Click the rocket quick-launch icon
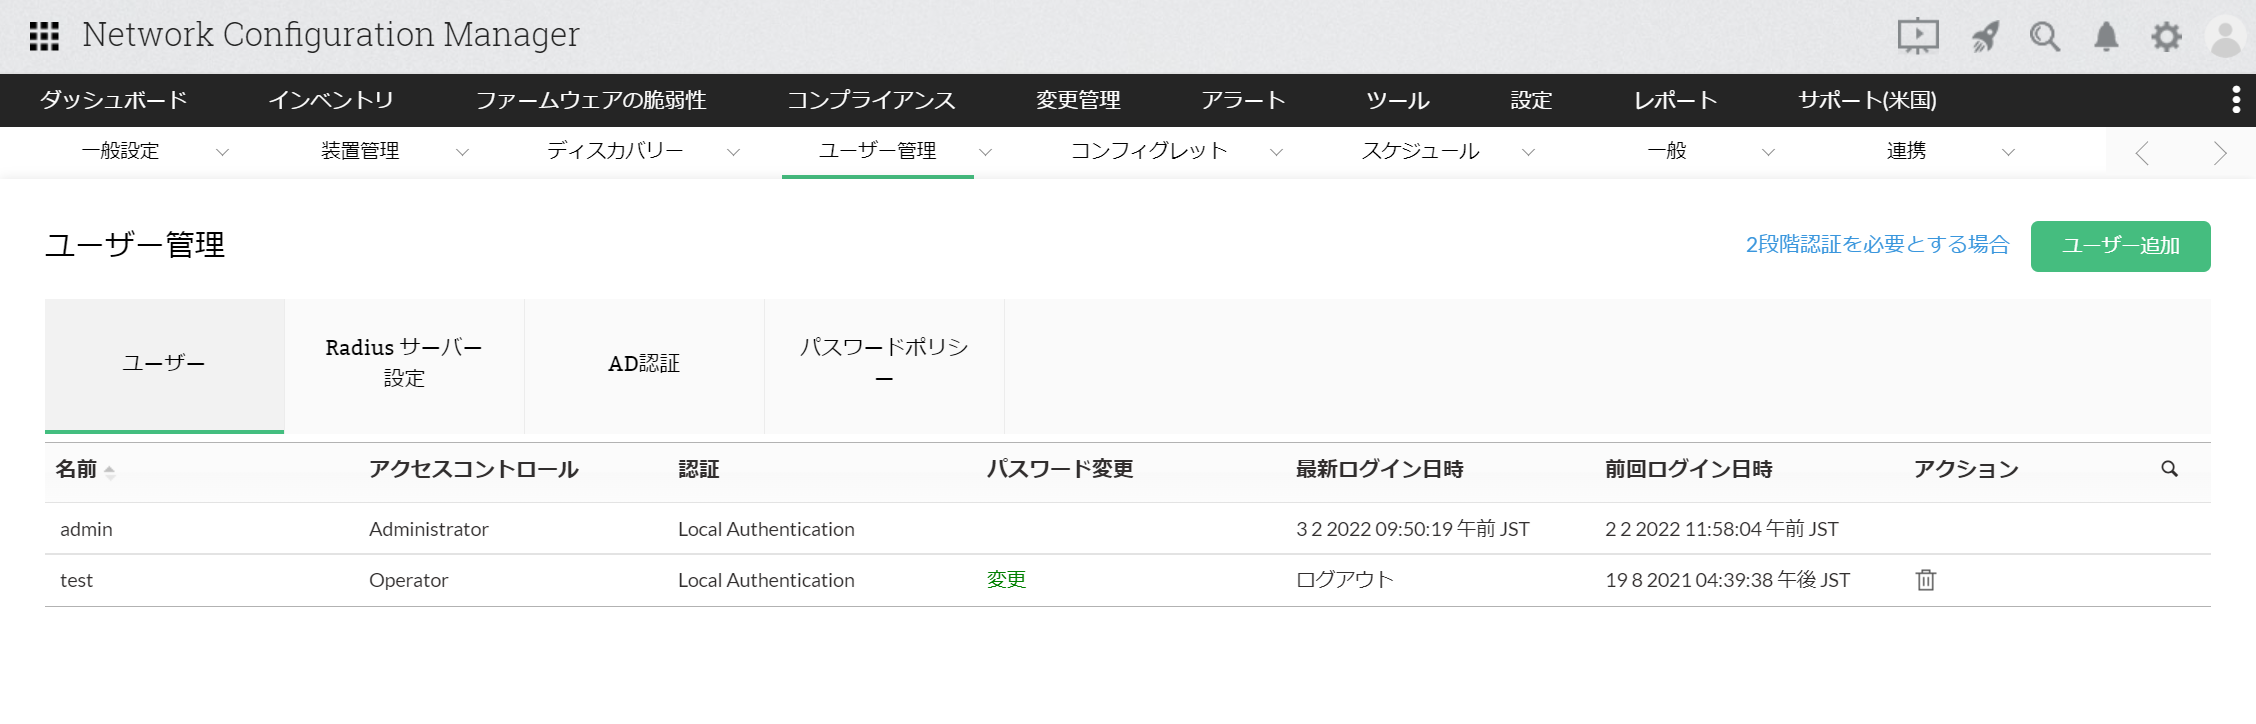This screenshot has width=2256, height=724. [1984, 37]
